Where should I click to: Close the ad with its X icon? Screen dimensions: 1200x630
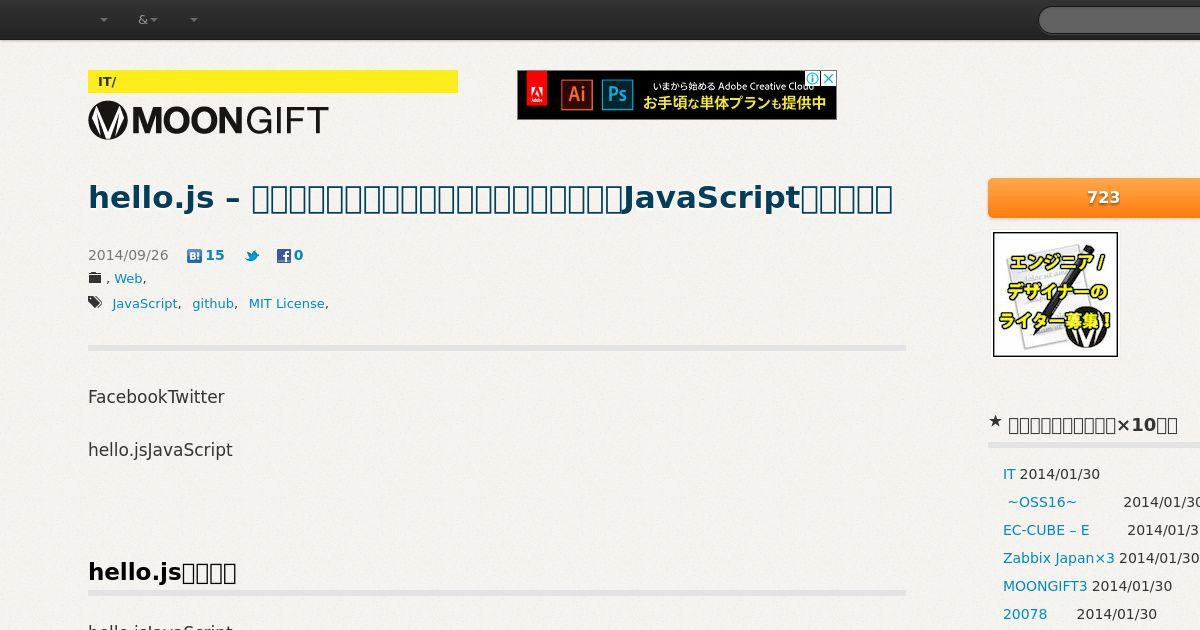829,78
